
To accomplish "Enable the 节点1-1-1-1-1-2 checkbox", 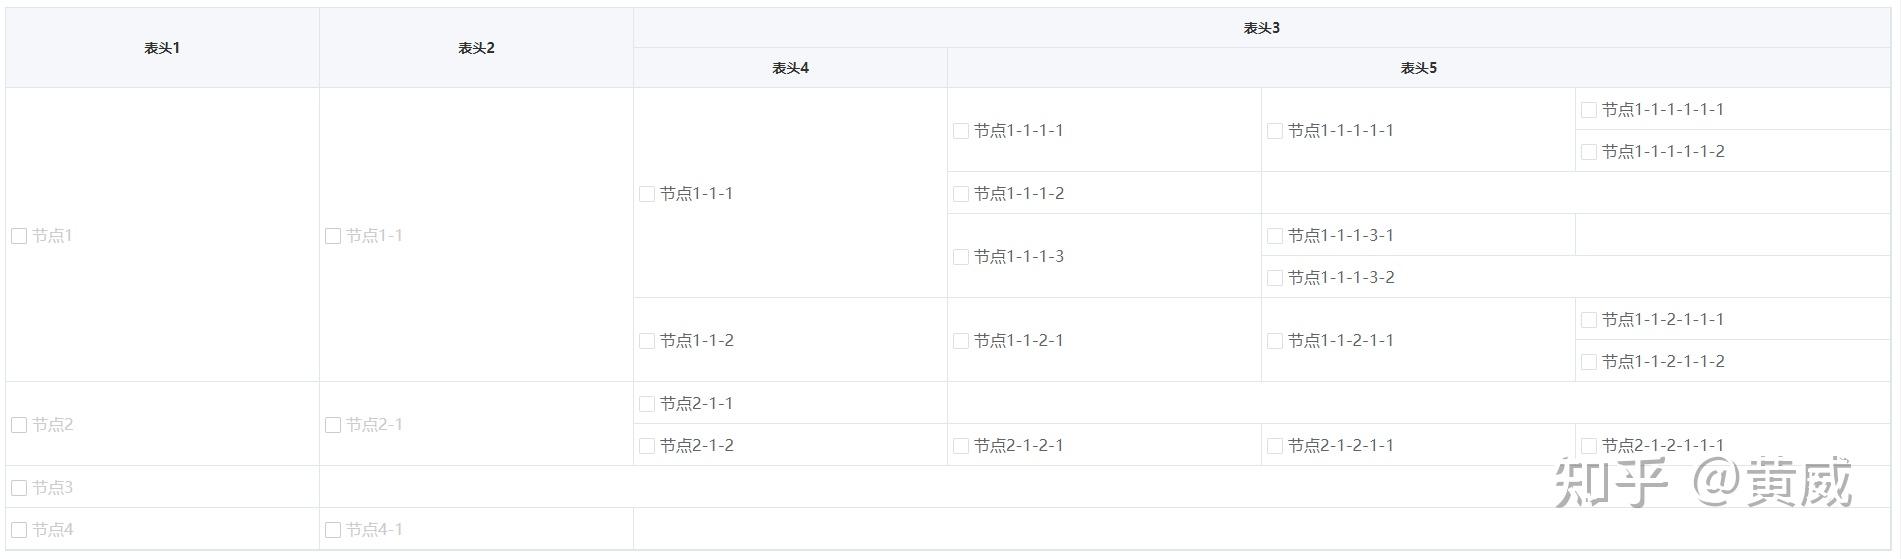I will coord(1589,152).
